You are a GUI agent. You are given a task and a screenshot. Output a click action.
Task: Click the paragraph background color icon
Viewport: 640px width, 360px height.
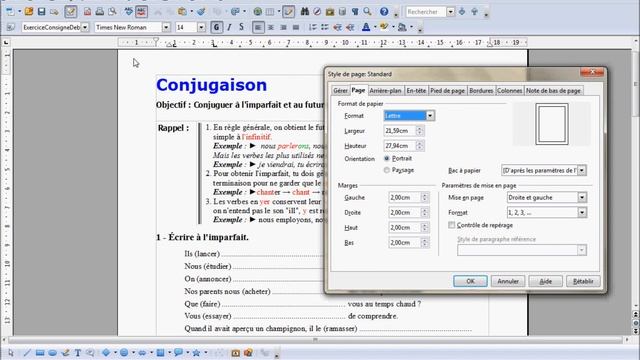pyautogui.click(x=402, y=27)
